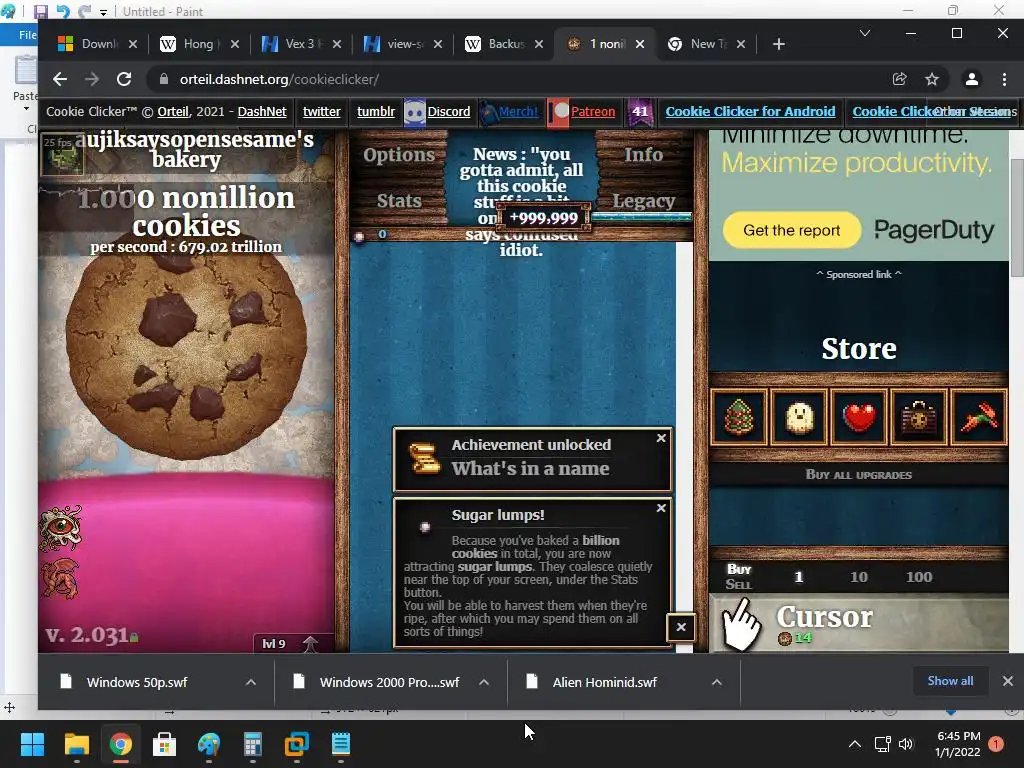Click the address bar URL
This screenshot has width=1024, height=768.
pyautogui.click(x=279, y=79)
